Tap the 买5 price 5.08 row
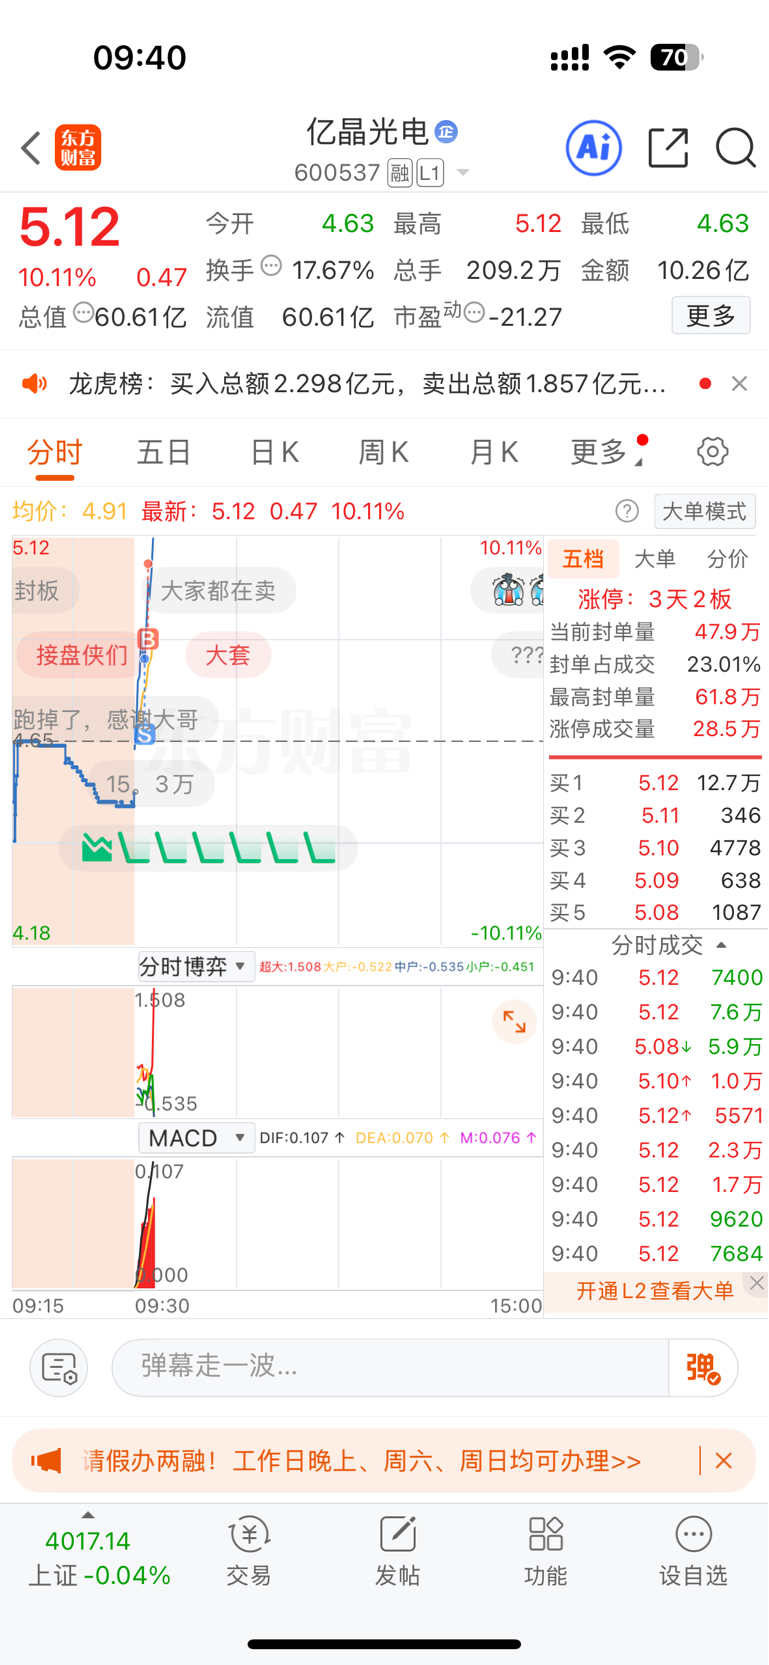This screenshot has width=769, height=1665. 656,913
